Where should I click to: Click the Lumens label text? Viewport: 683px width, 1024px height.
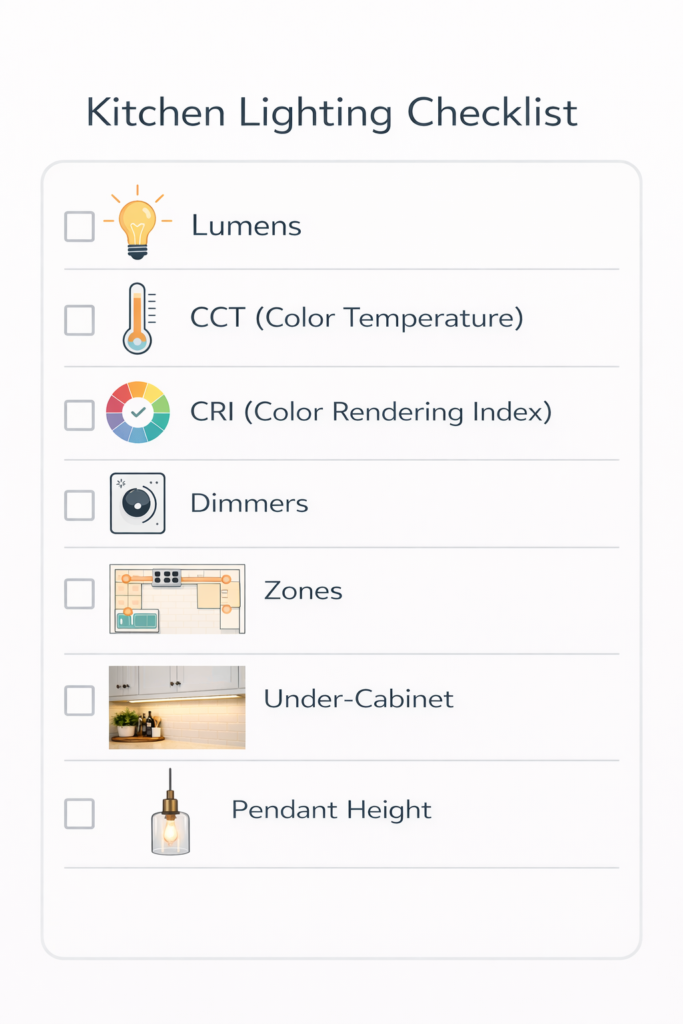pyautogui.click(x=246, y=226)
